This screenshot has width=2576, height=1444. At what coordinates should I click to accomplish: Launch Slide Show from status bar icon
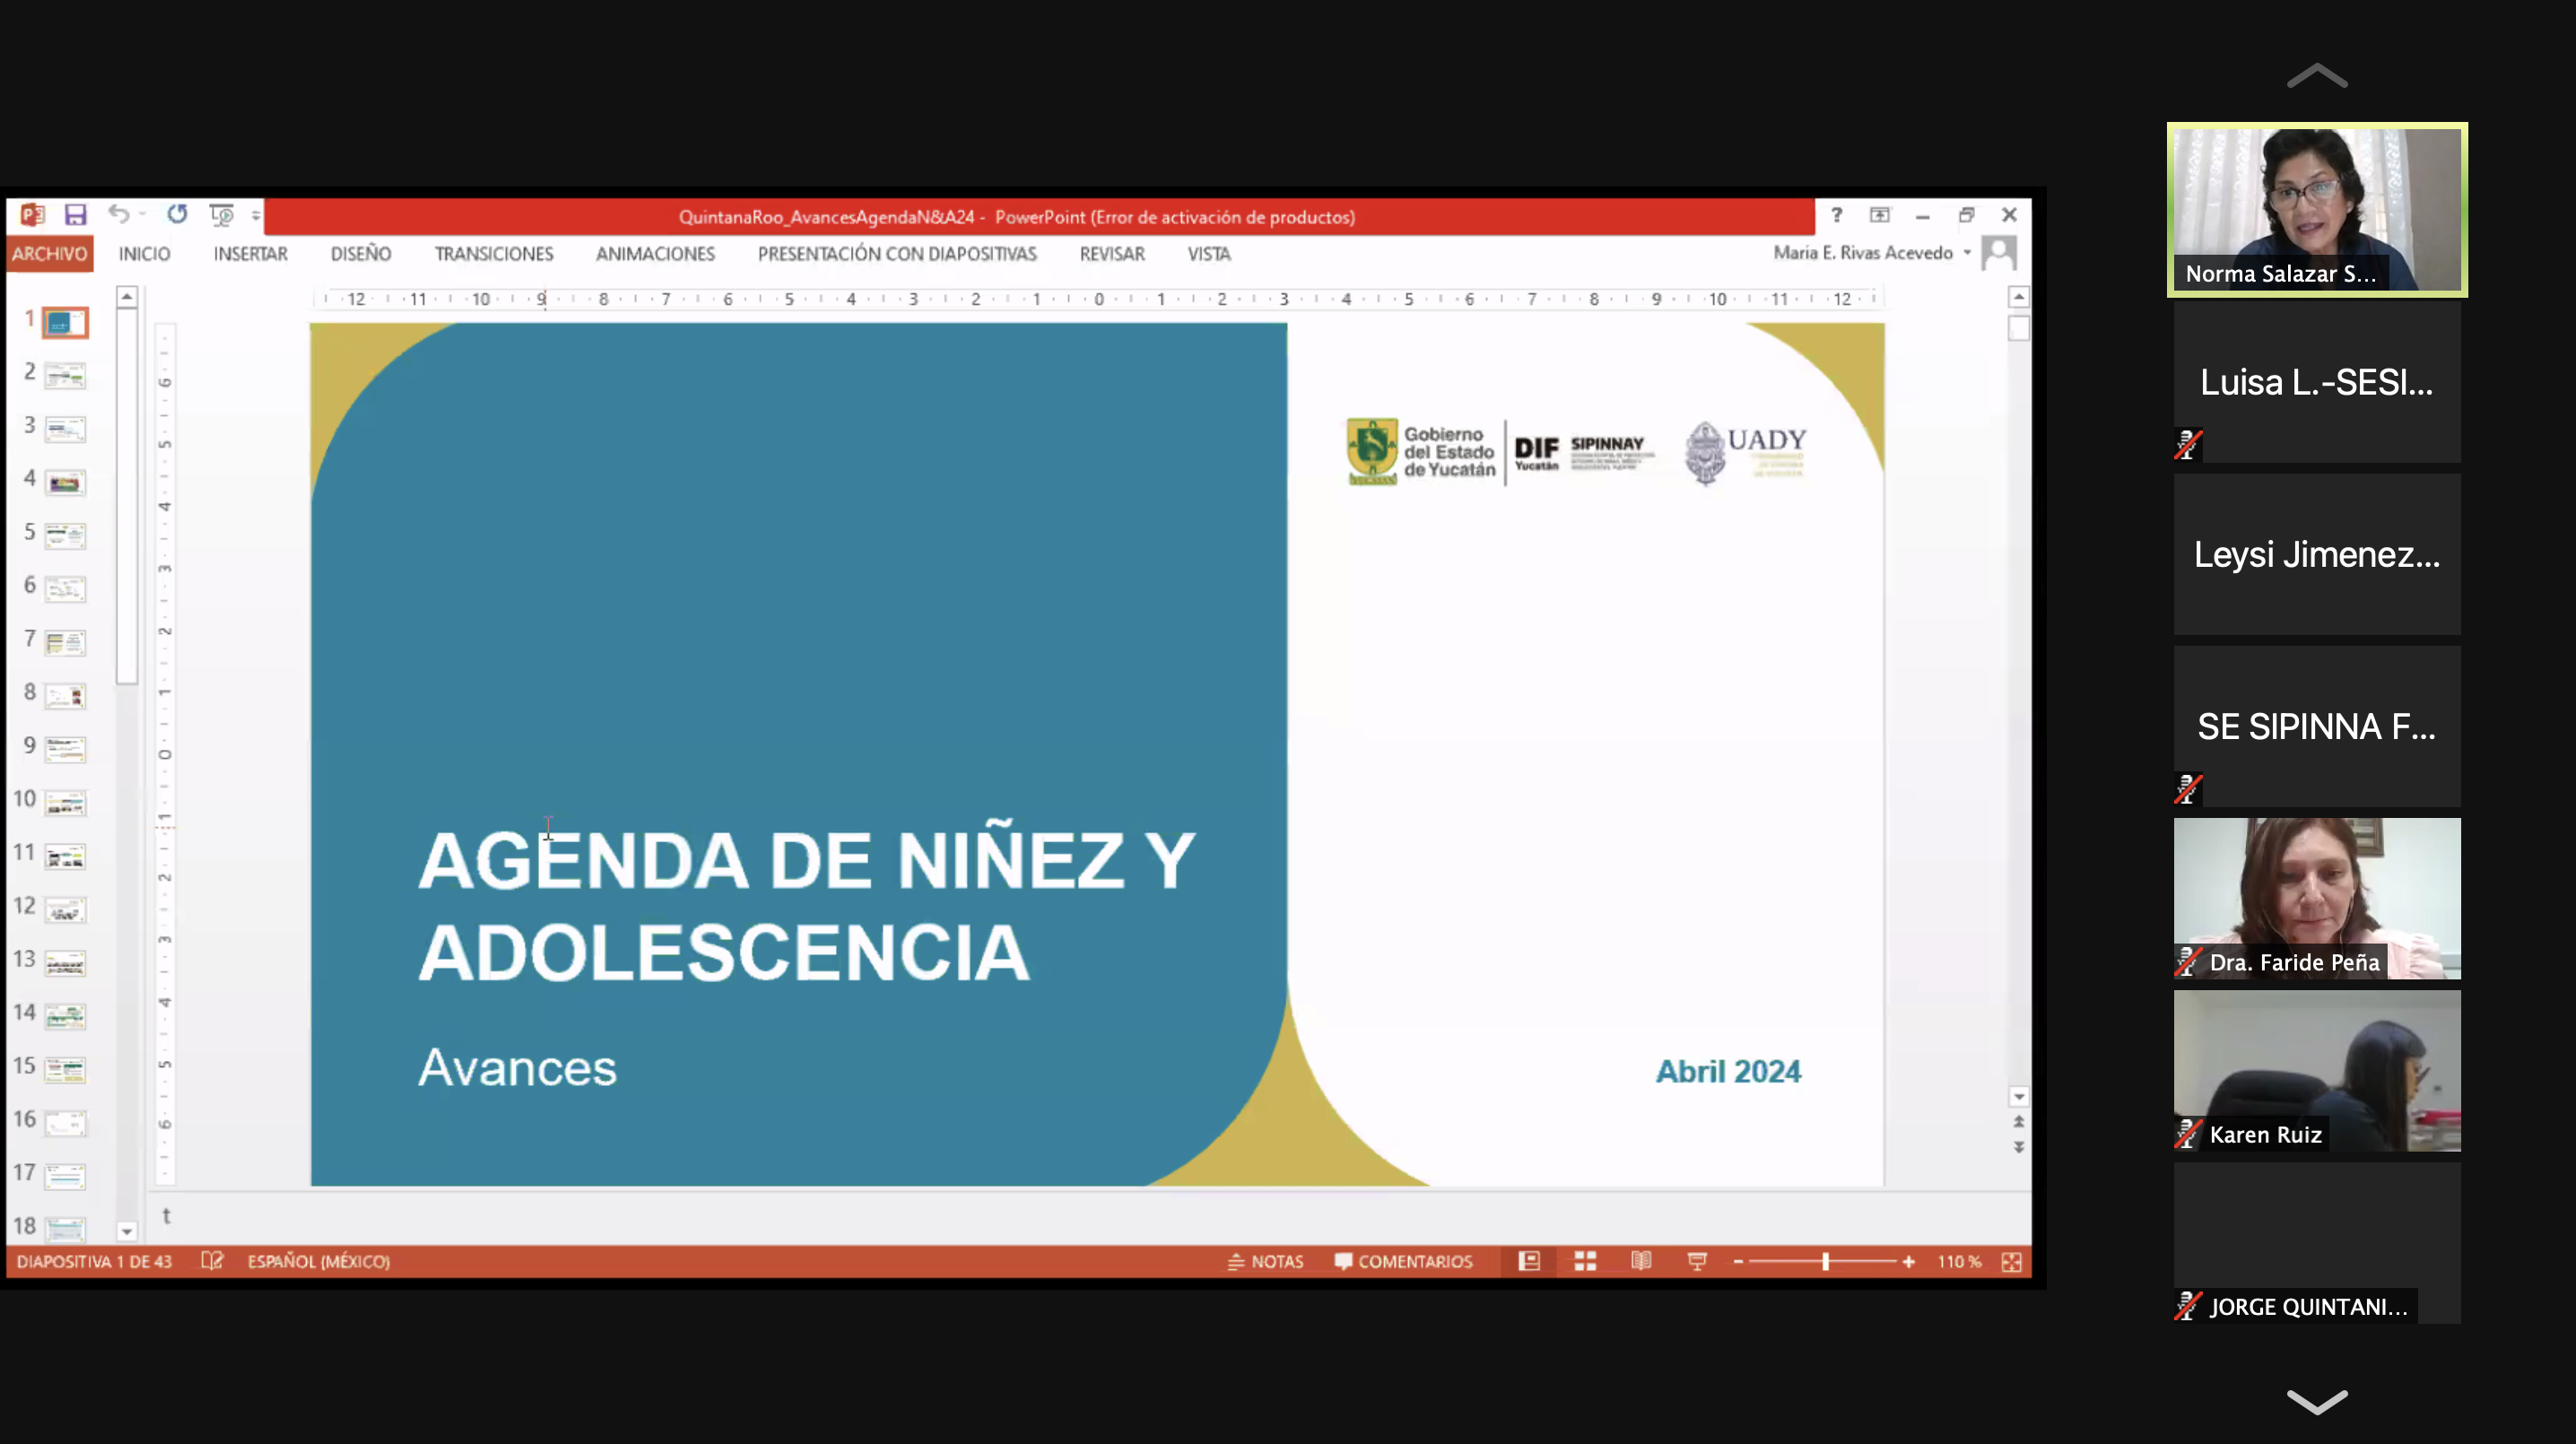point(1697,1261)
